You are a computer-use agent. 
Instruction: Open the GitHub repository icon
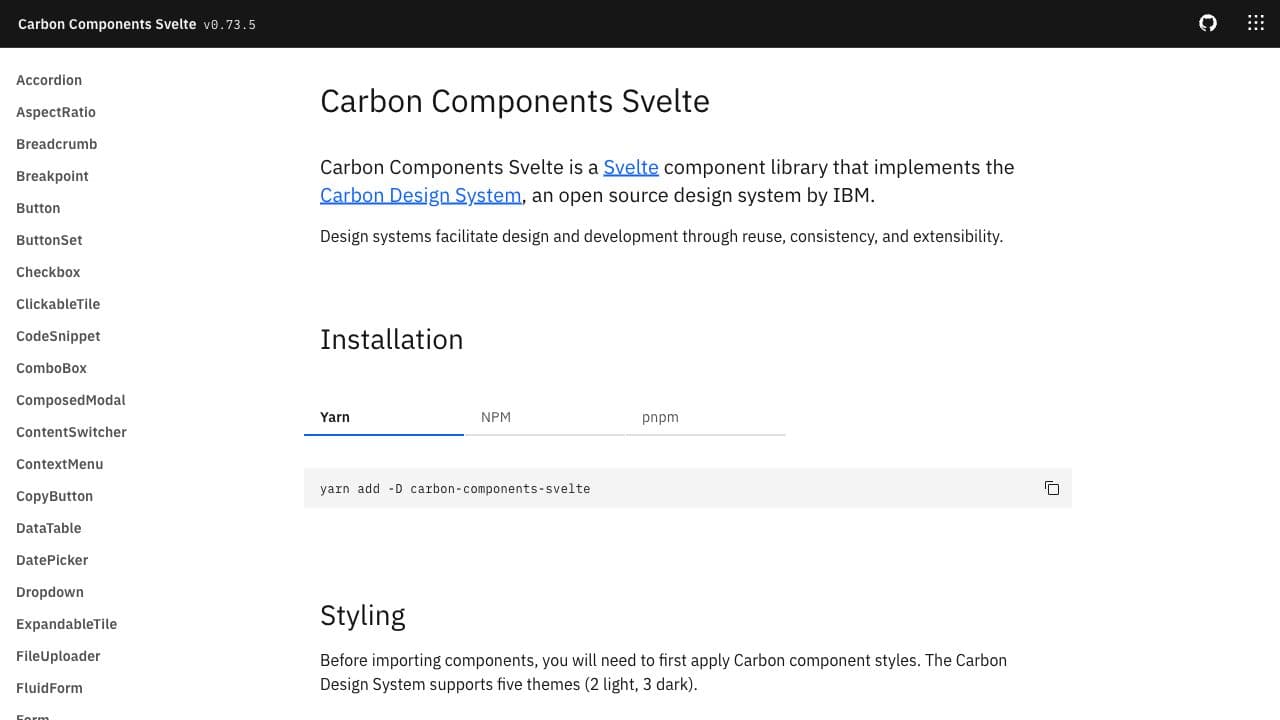point(1208,23)
